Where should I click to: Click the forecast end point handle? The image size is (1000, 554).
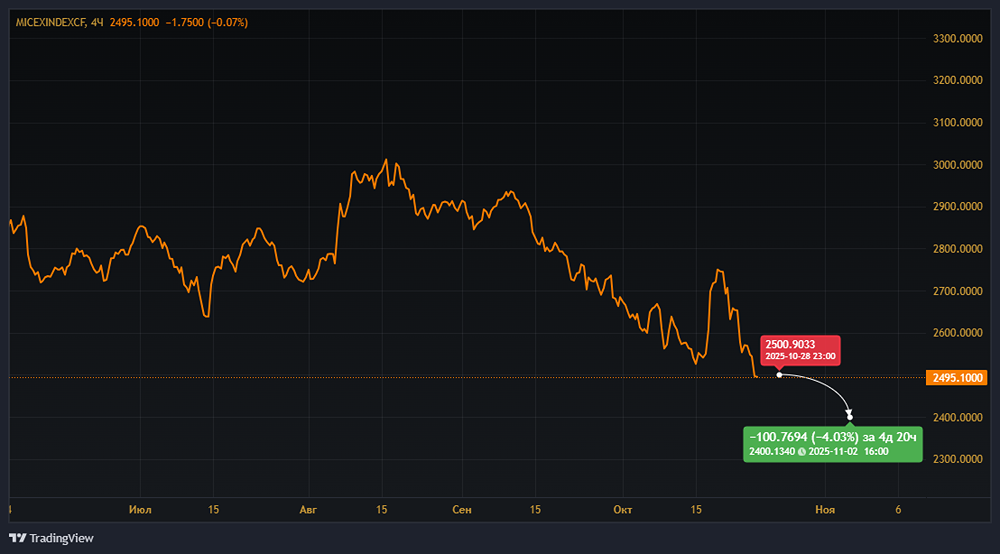pyautogui.click(x=850, y=417)
